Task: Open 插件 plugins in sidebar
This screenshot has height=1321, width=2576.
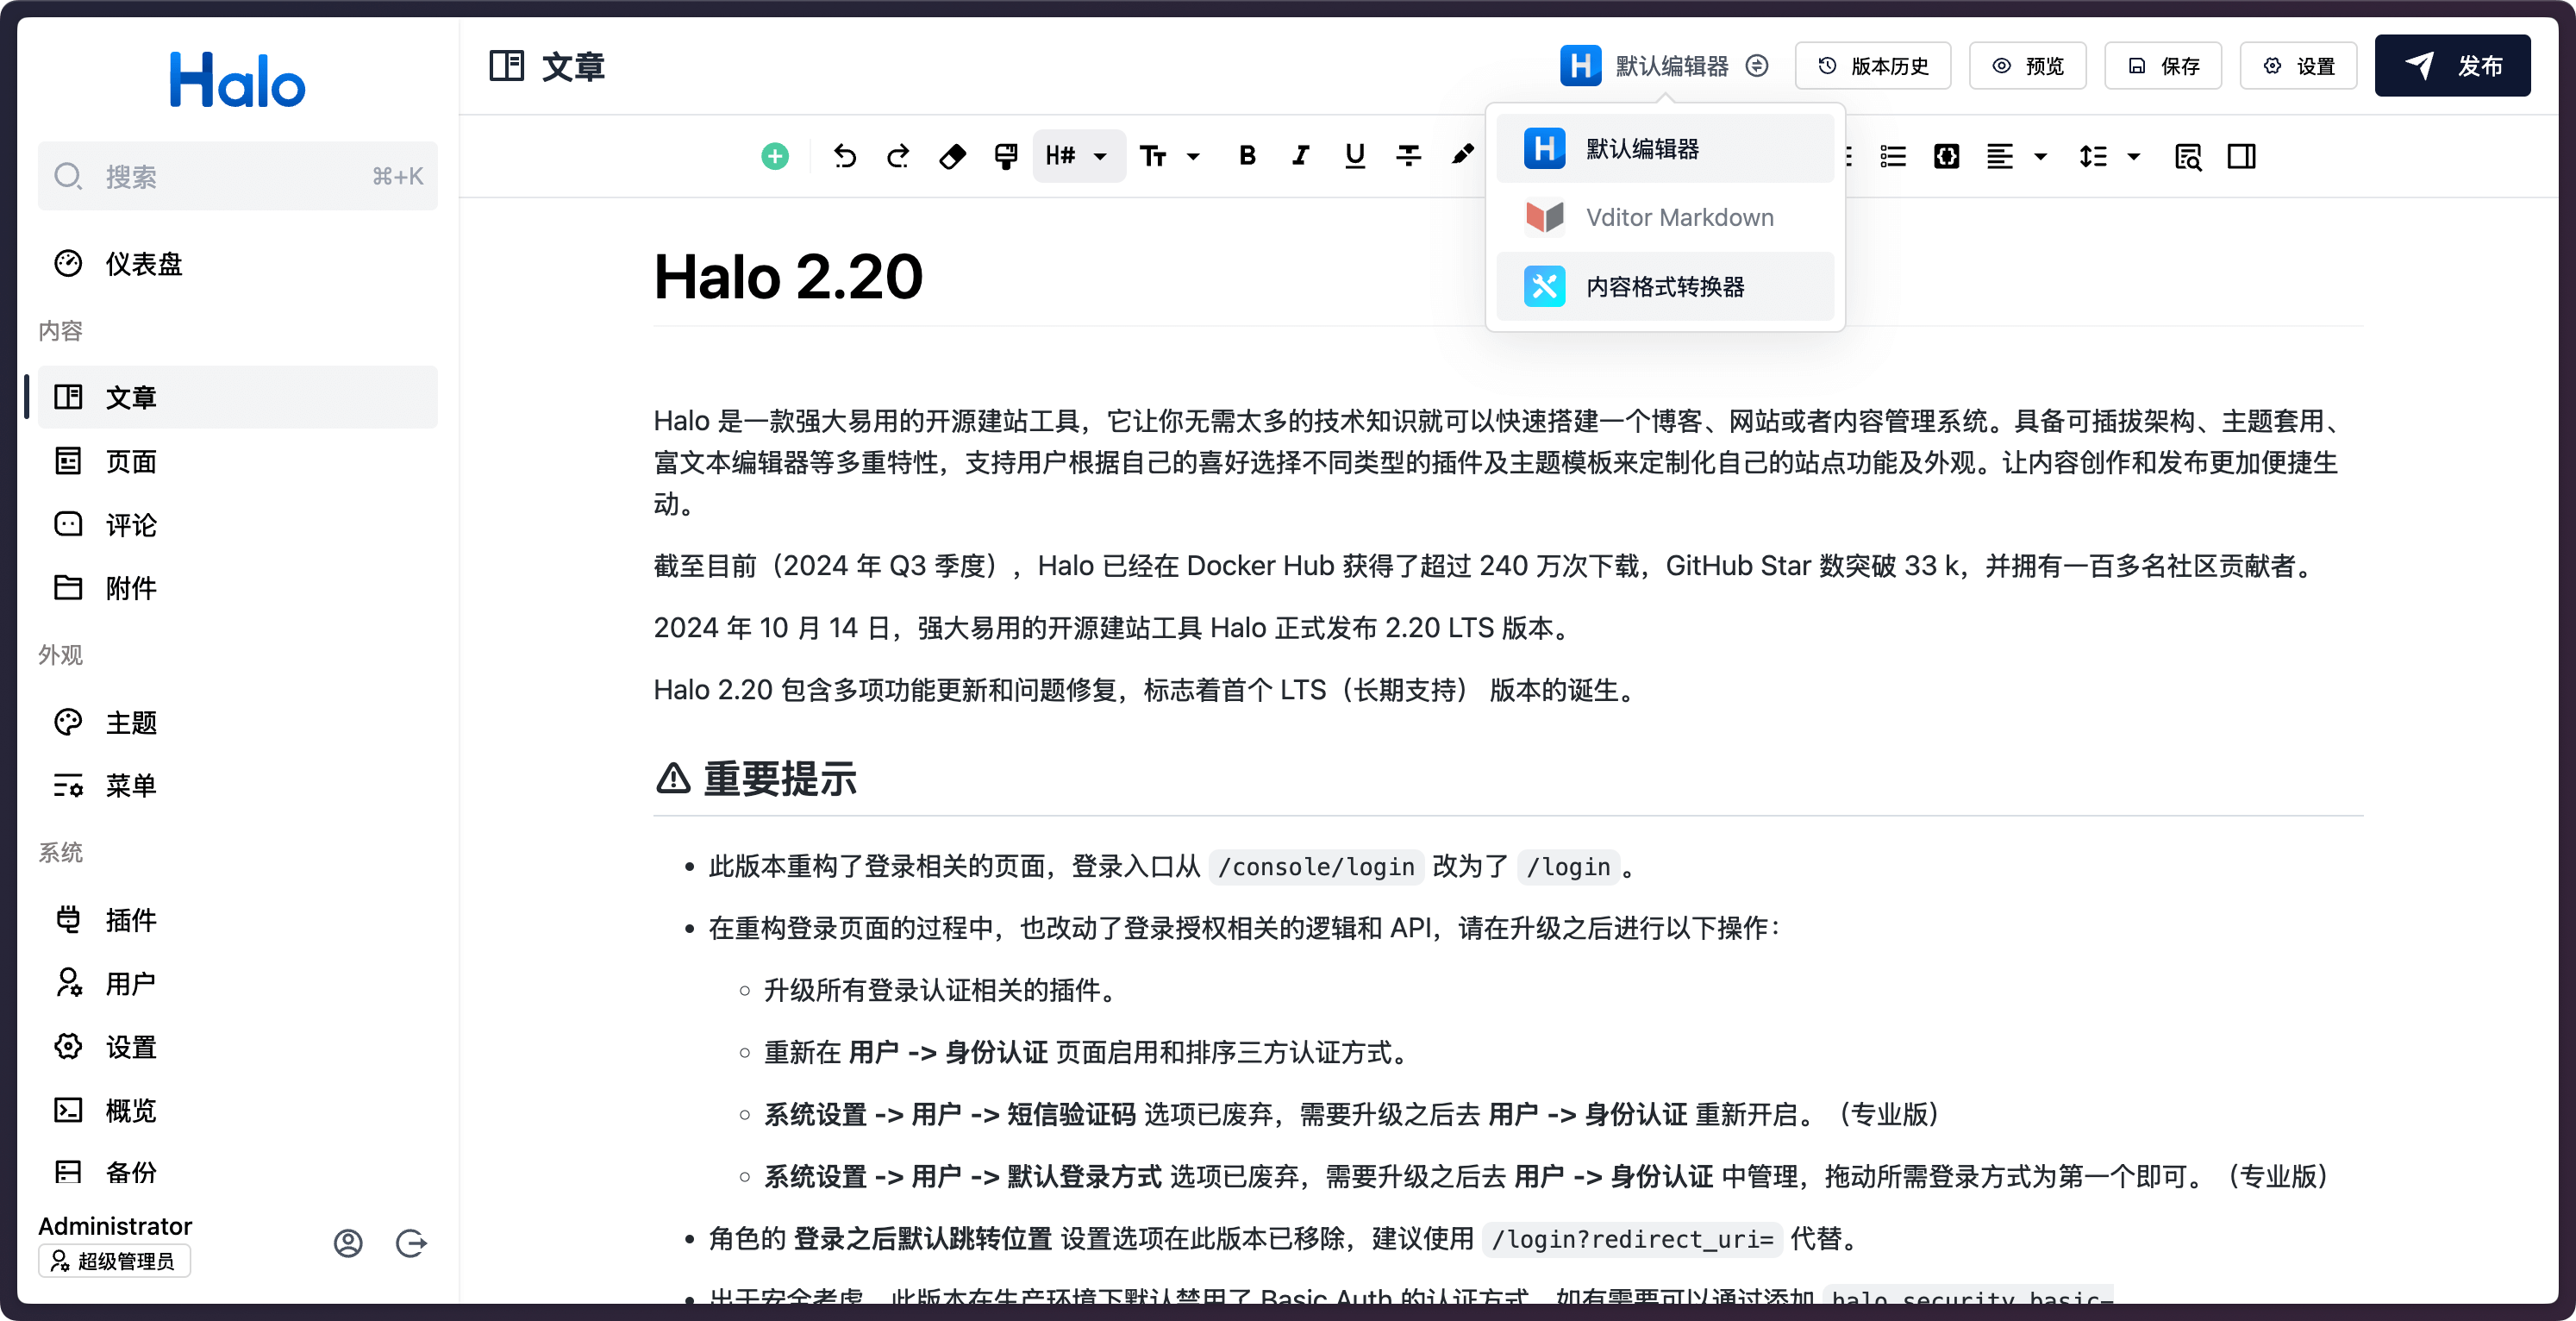Action: click(x=237, y=920)
